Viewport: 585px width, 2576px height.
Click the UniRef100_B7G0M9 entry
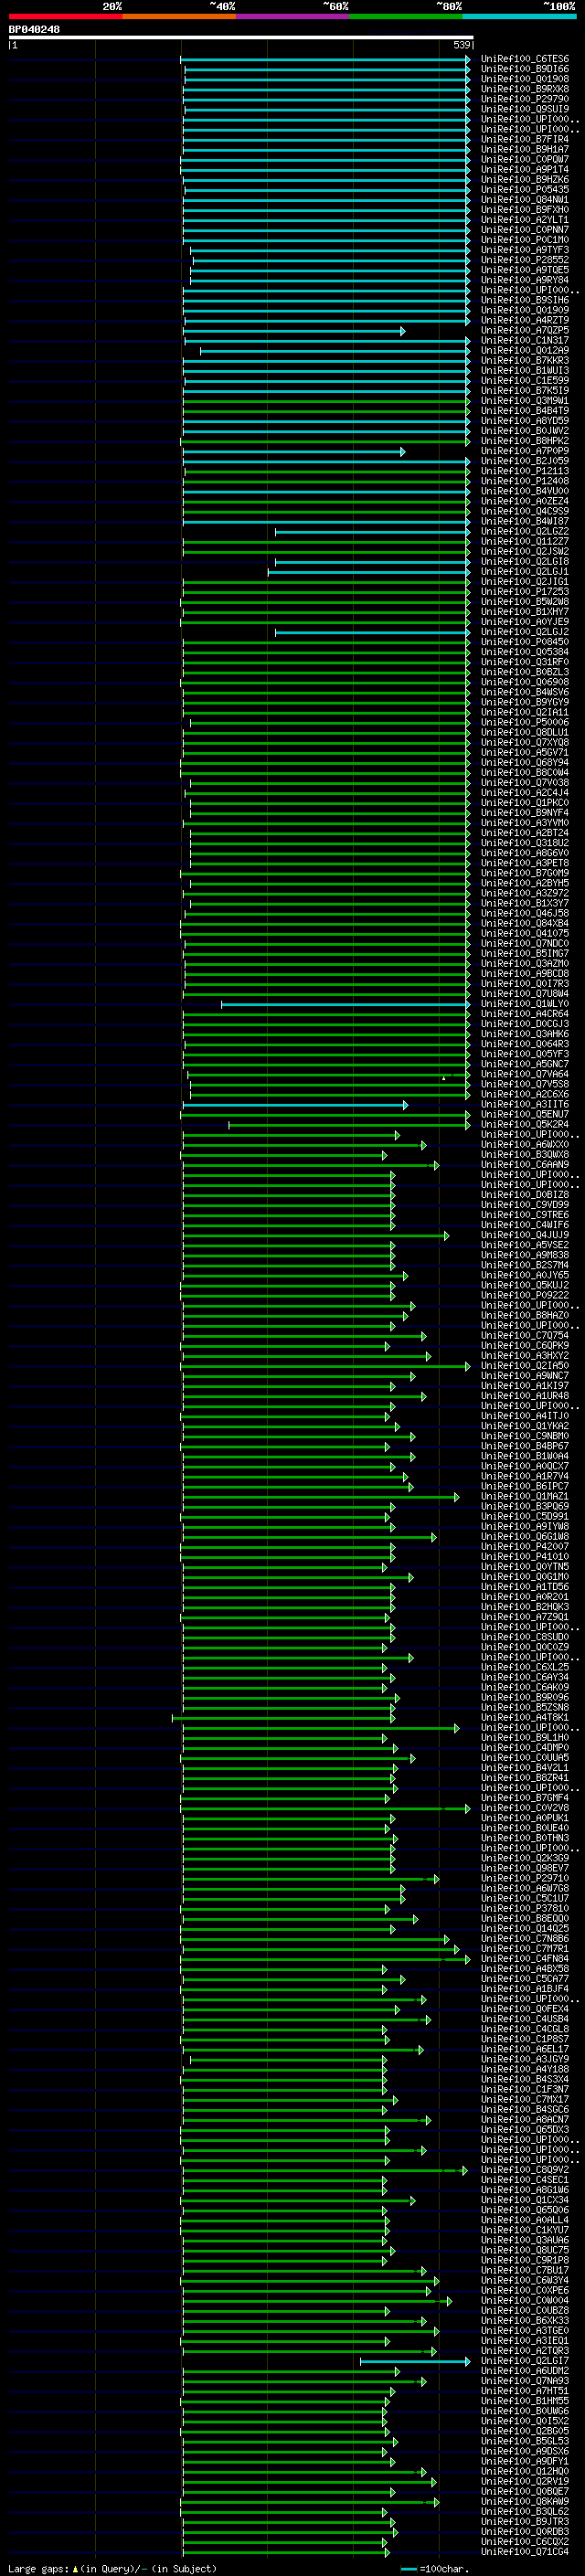coord(525,873)
